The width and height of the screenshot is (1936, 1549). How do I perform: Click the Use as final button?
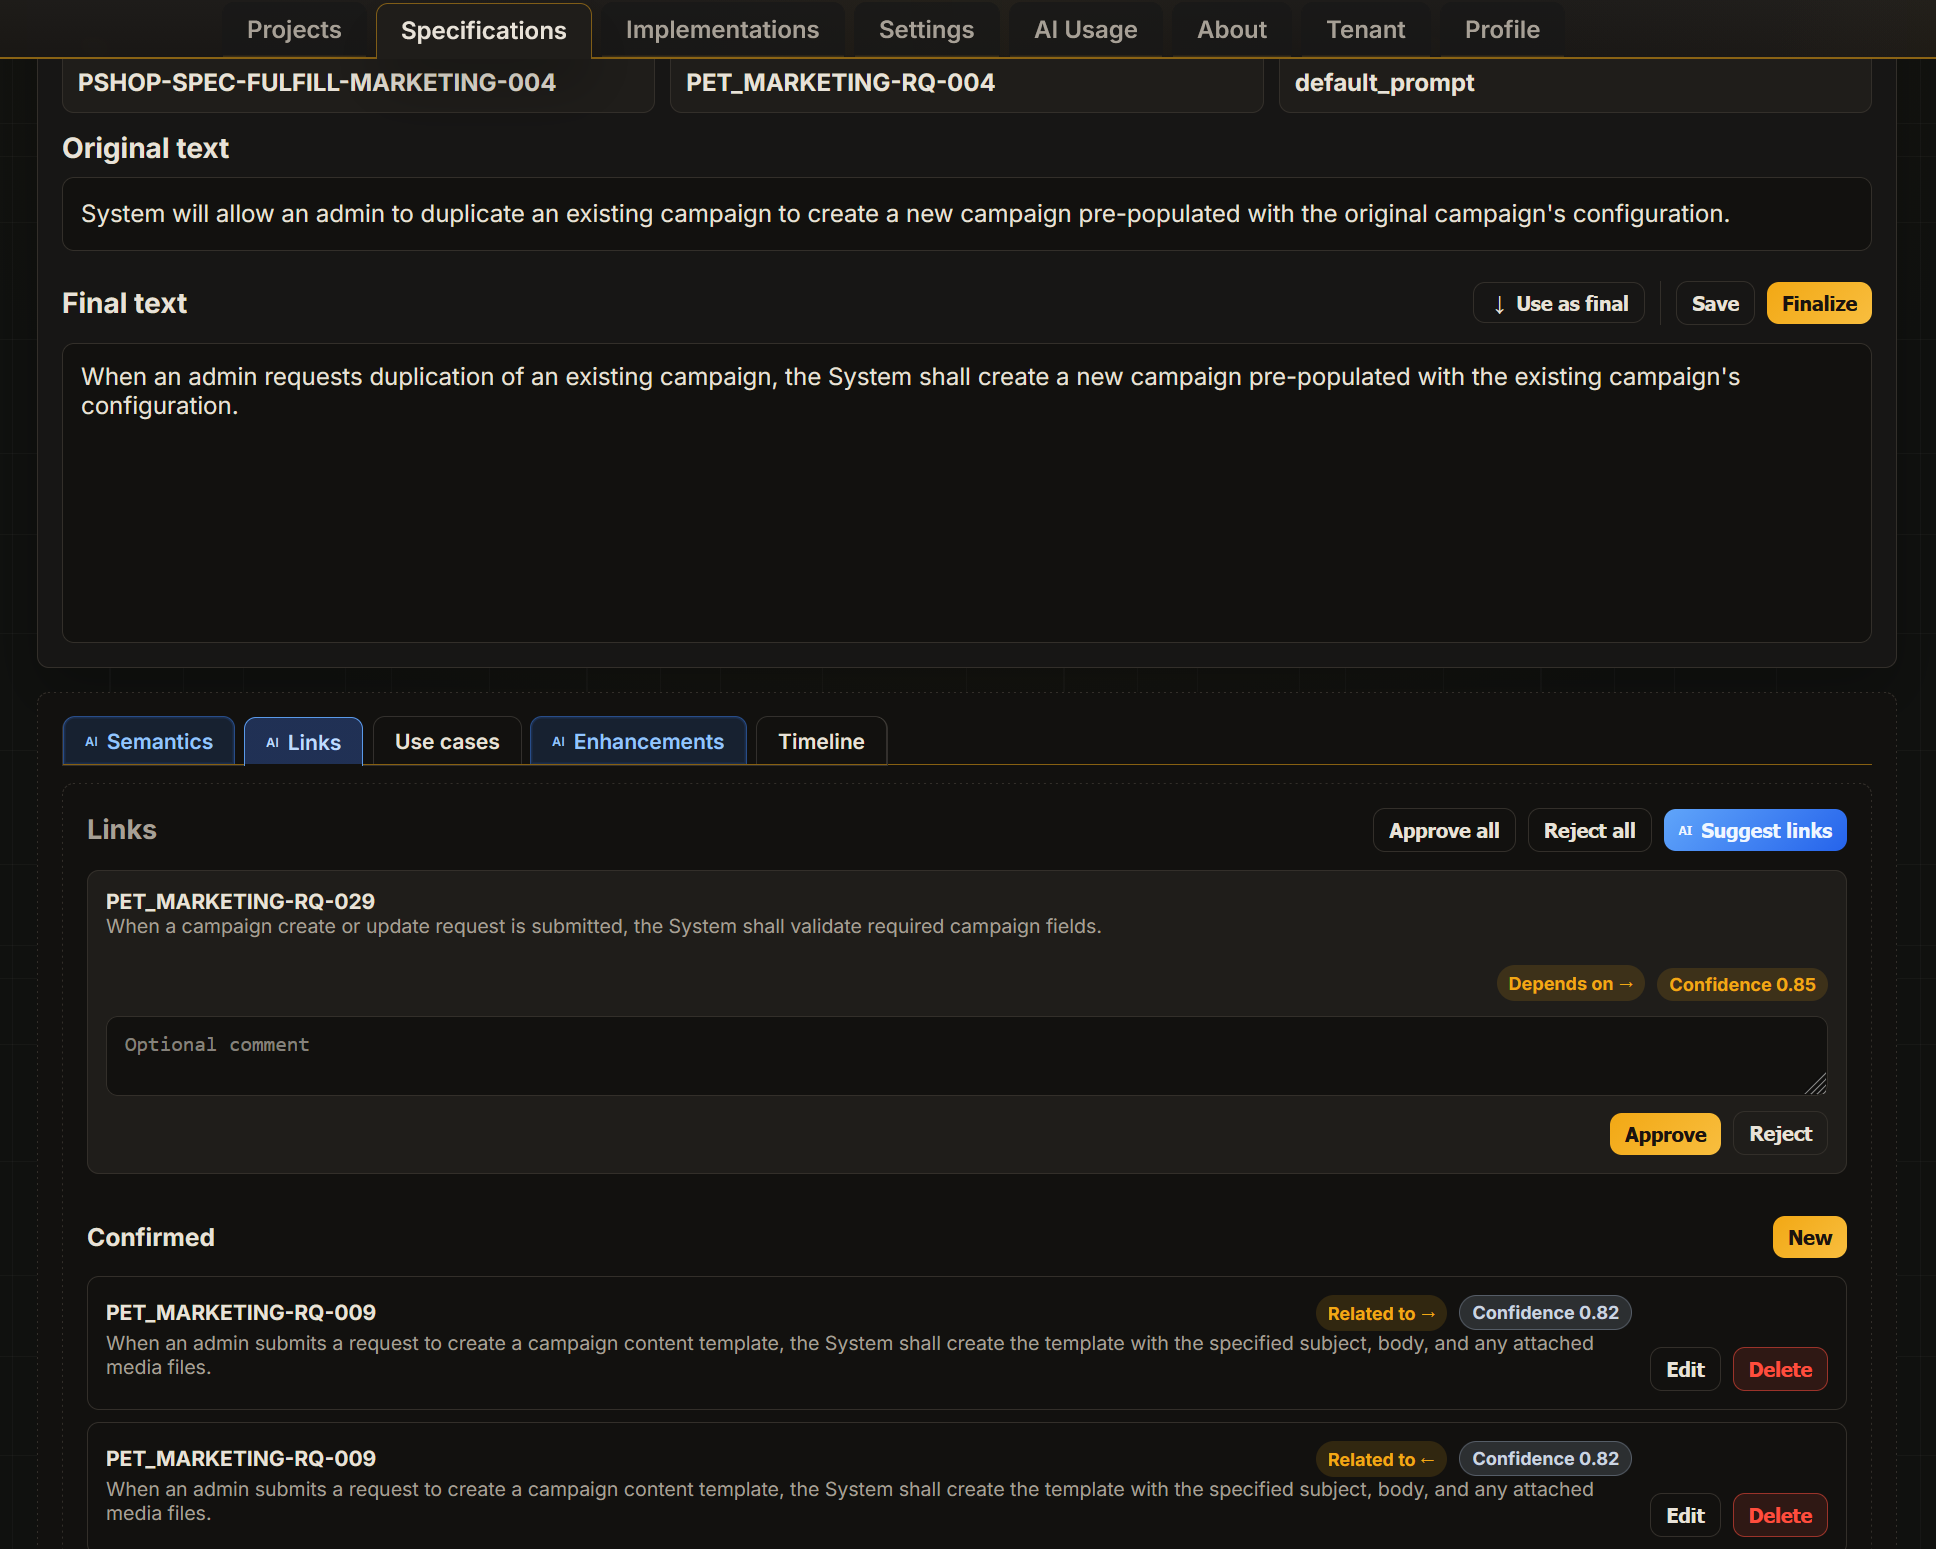pyautogui.click(x=1559, y=303)
